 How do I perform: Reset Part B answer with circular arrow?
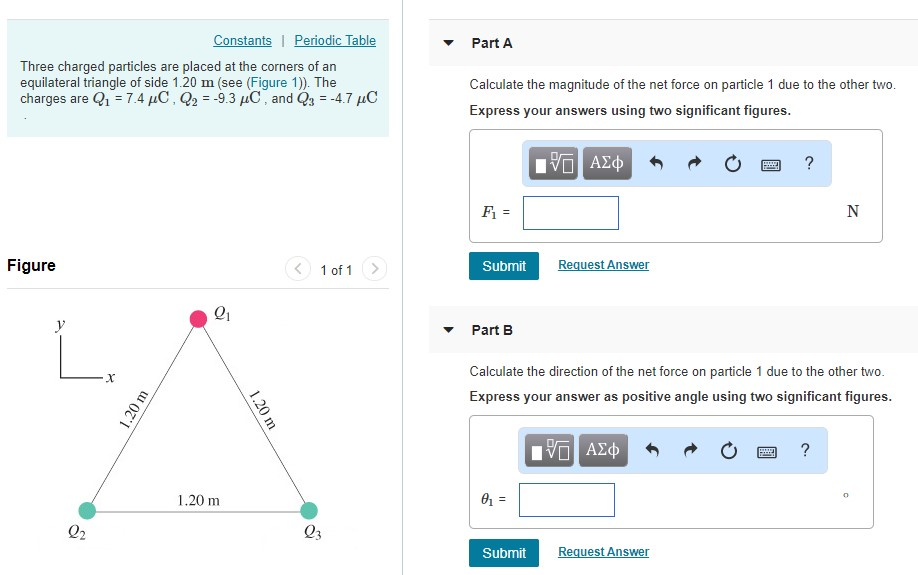[x=728, y=451]
